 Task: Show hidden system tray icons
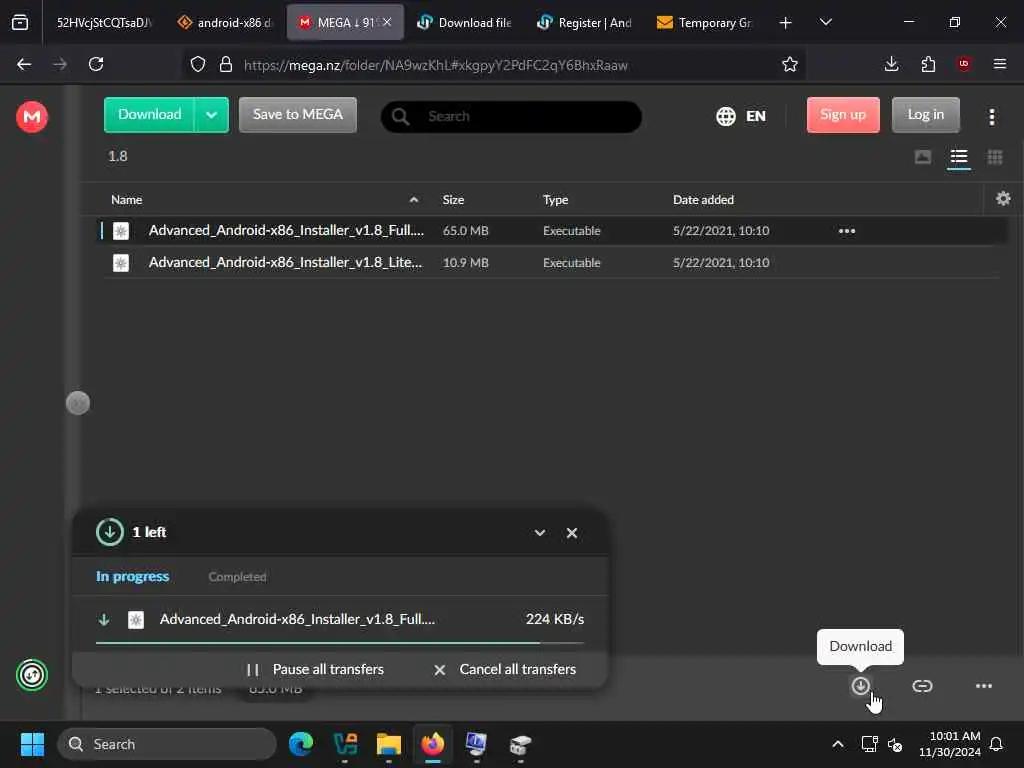pos(838,744)
